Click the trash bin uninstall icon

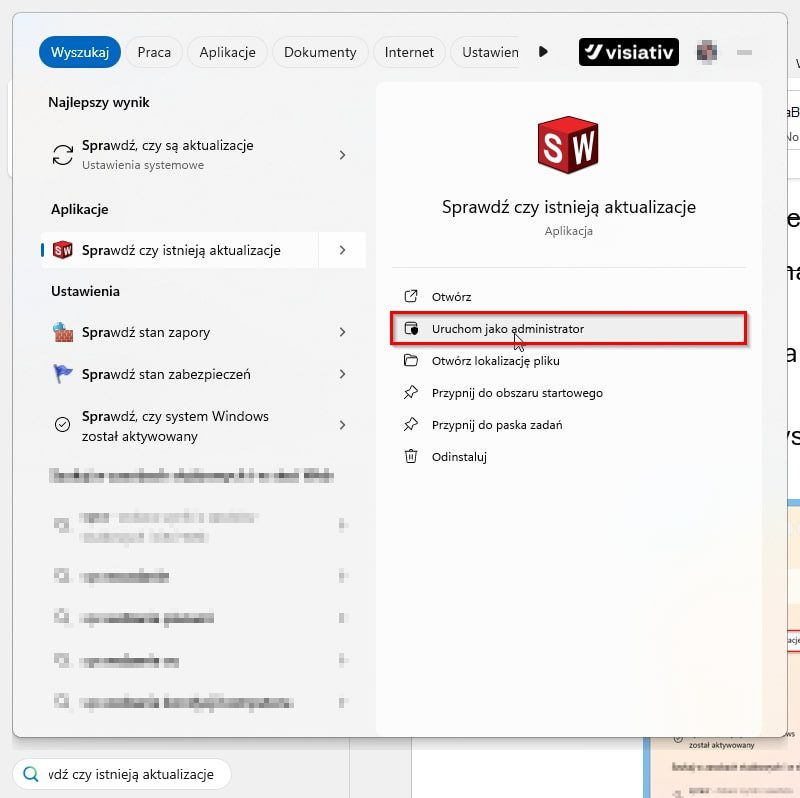pyautogui.click(x=411, y=456)
